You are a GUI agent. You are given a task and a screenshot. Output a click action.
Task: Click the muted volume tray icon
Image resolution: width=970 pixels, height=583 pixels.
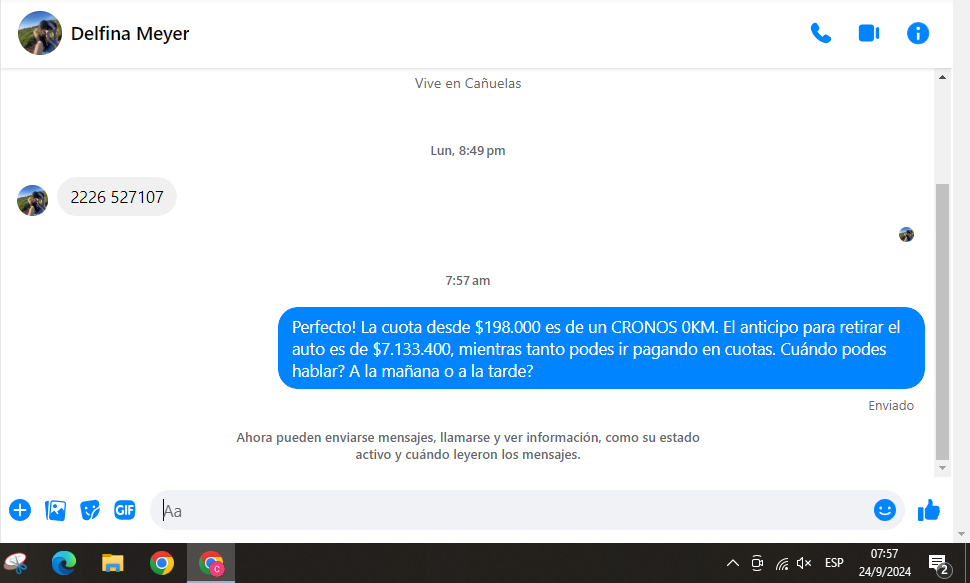(804, 563)
